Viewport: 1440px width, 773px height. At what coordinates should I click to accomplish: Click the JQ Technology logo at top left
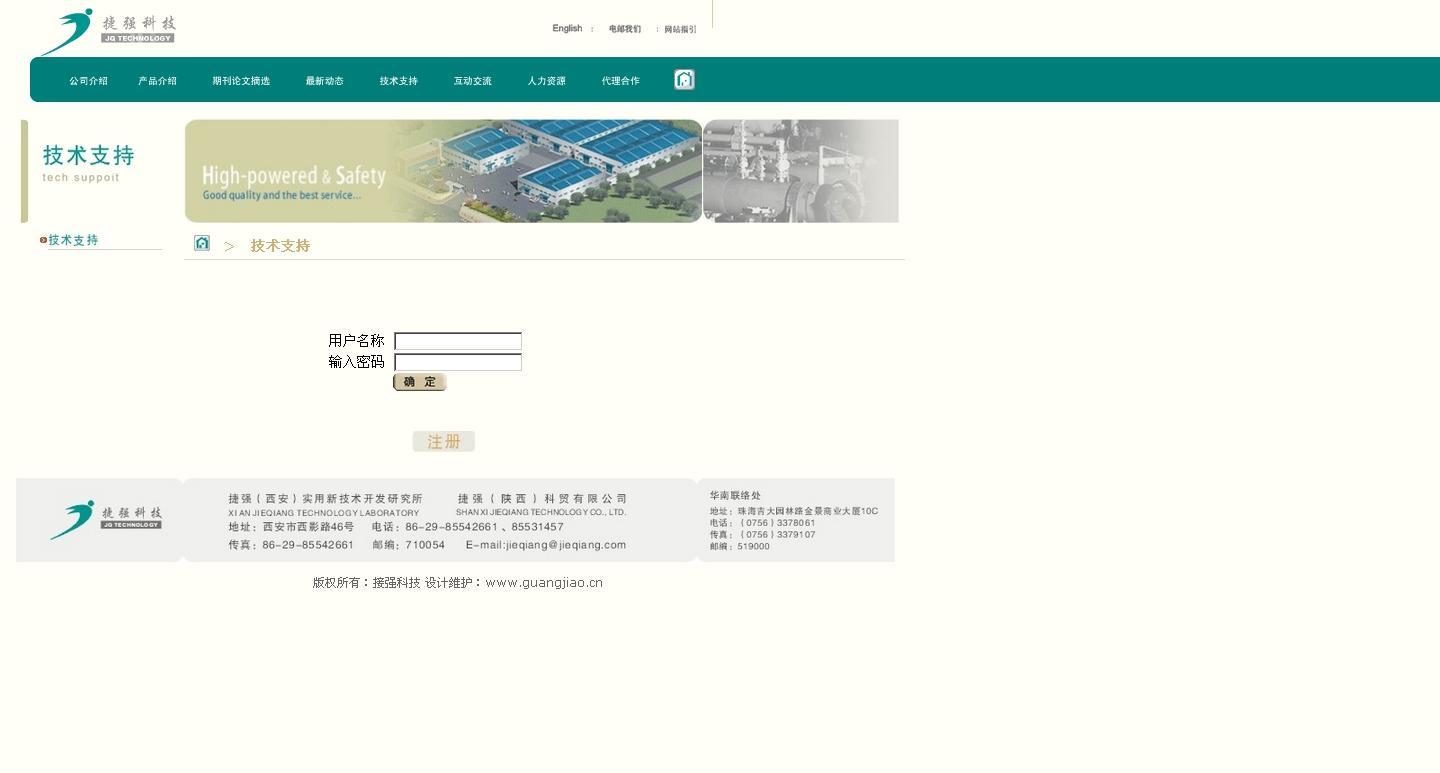click(108, 31)
